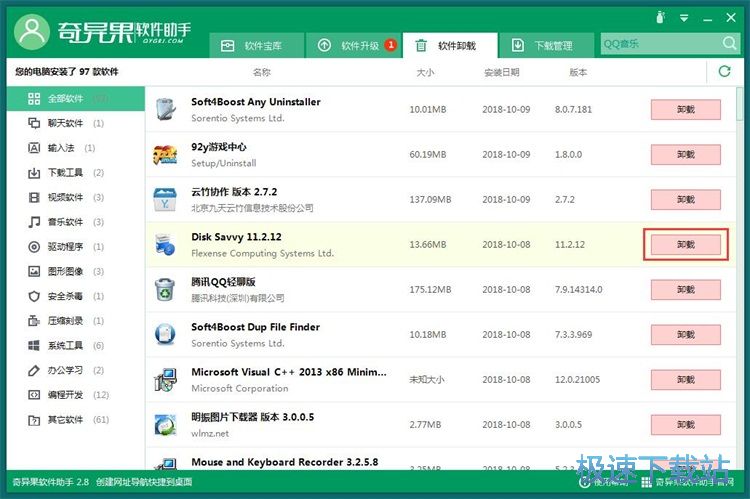Select 系统工具 category
Screen dimensions: 750x499
click(76, 345)
